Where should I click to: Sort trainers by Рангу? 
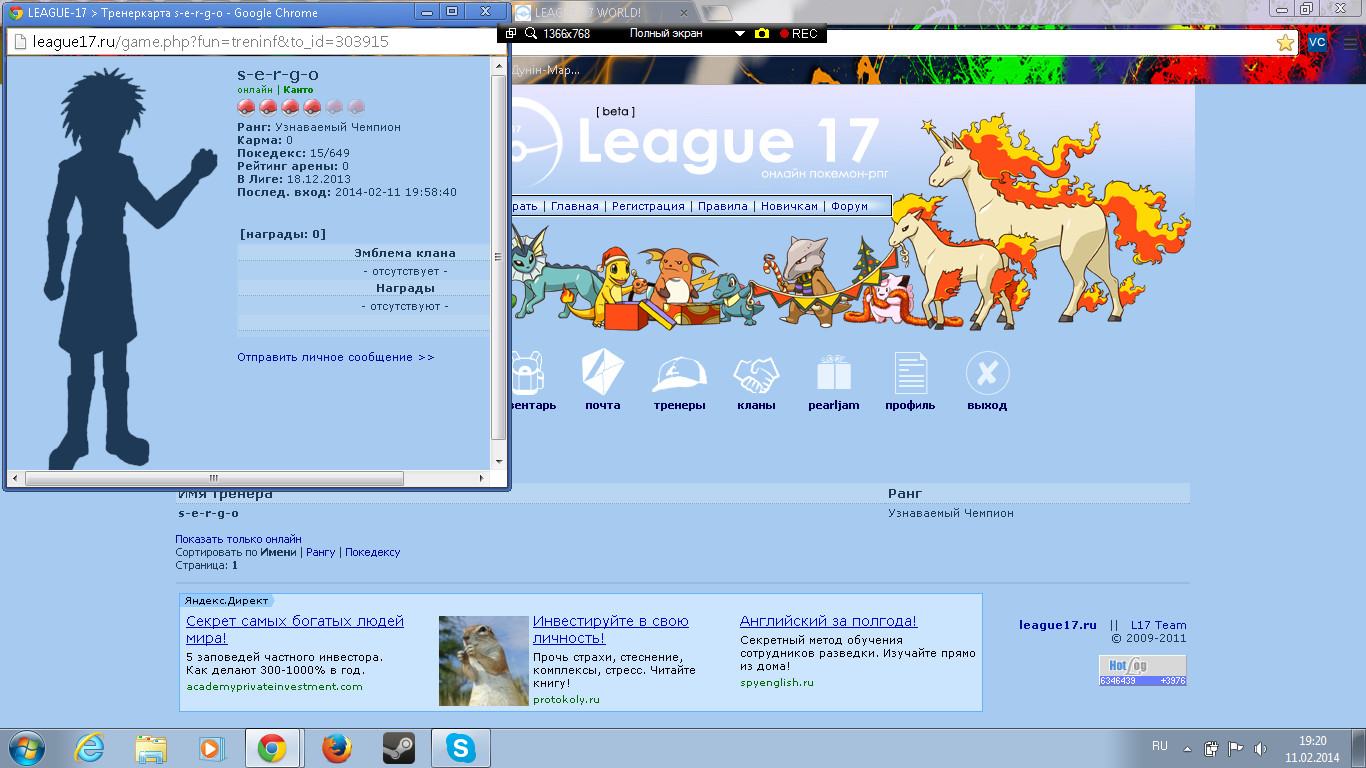click(x=320, y=552)
